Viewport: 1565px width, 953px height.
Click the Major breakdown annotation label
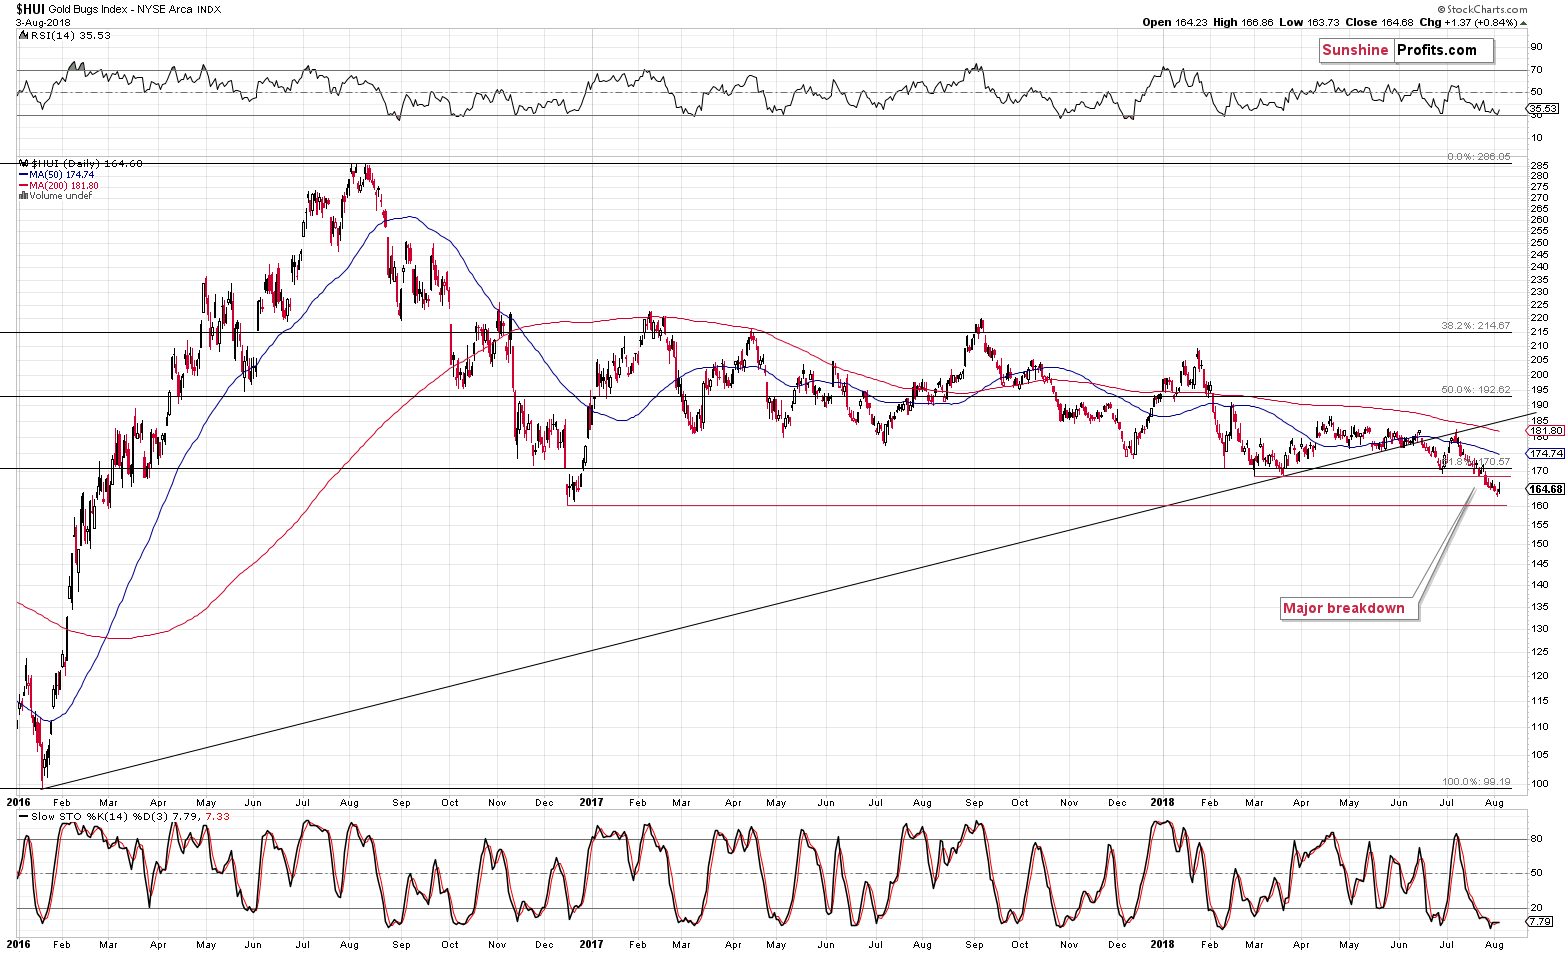[1343, 608]
